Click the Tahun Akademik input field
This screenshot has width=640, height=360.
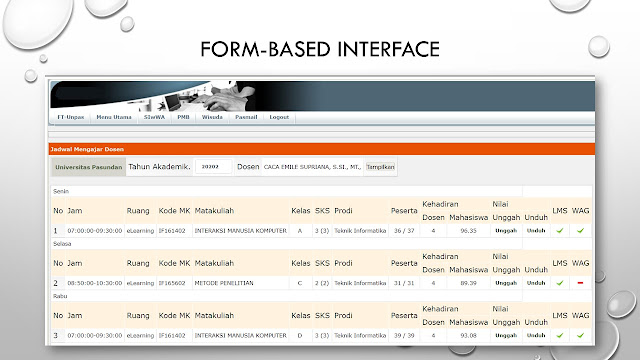click(213, 167)
